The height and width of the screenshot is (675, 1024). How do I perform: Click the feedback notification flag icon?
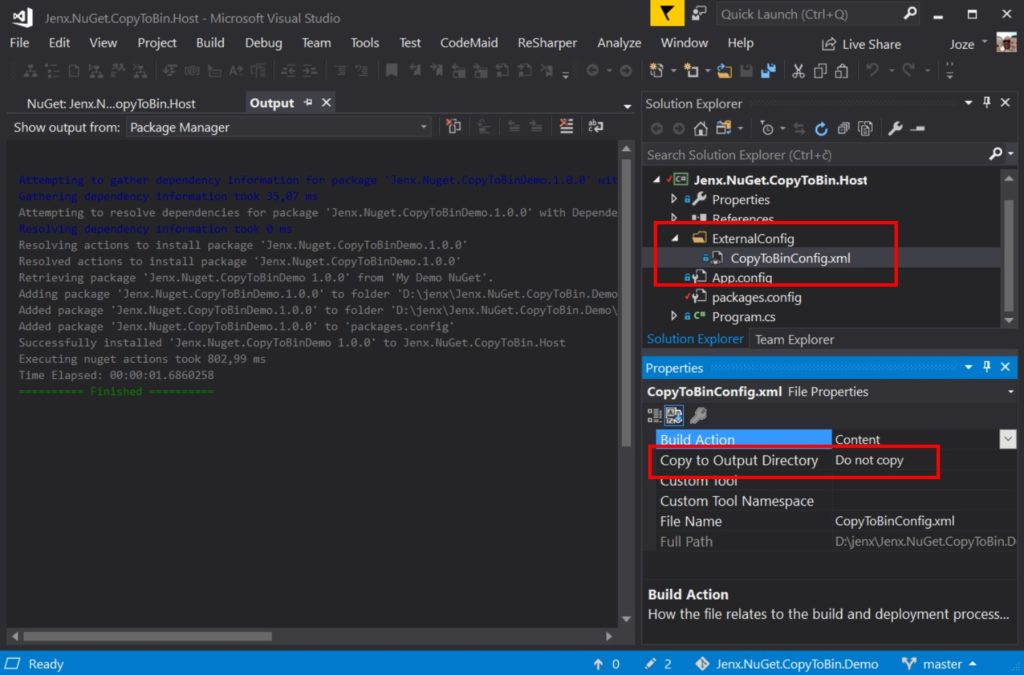point(667,14)
